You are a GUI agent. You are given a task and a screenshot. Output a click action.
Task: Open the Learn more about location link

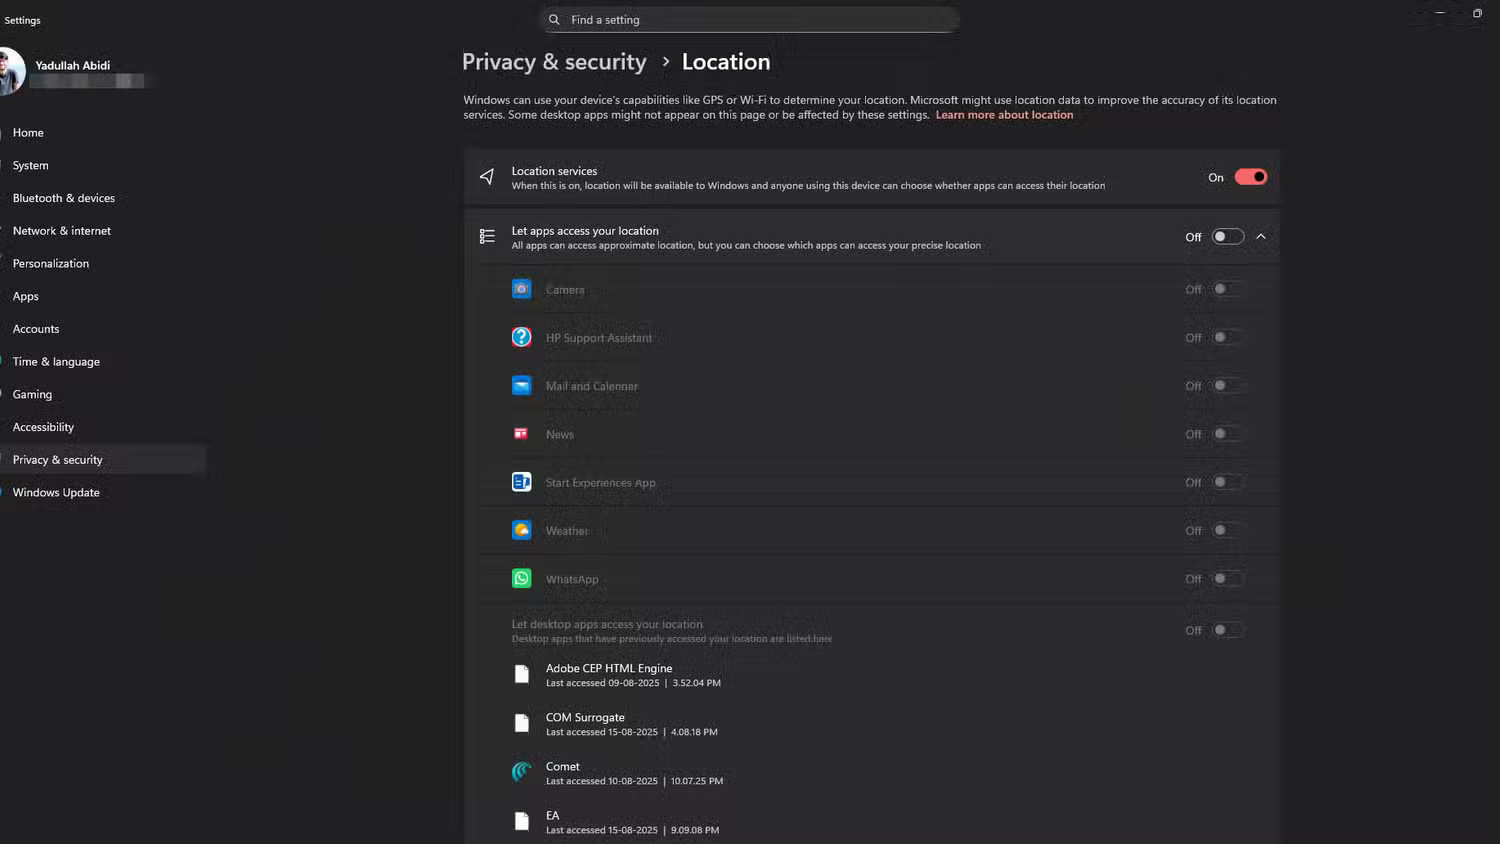pyautogui.click(x=1004, y=114)
